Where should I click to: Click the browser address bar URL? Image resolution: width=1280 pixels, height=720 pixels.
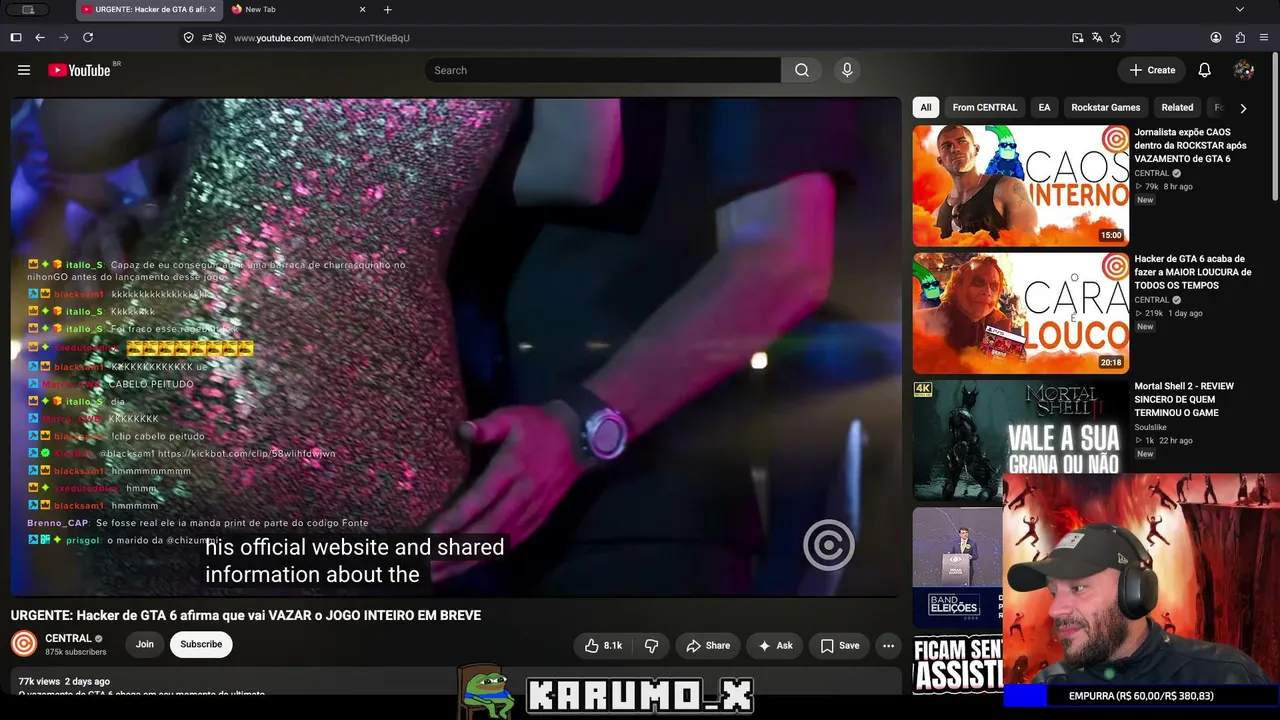pos(322,38)
